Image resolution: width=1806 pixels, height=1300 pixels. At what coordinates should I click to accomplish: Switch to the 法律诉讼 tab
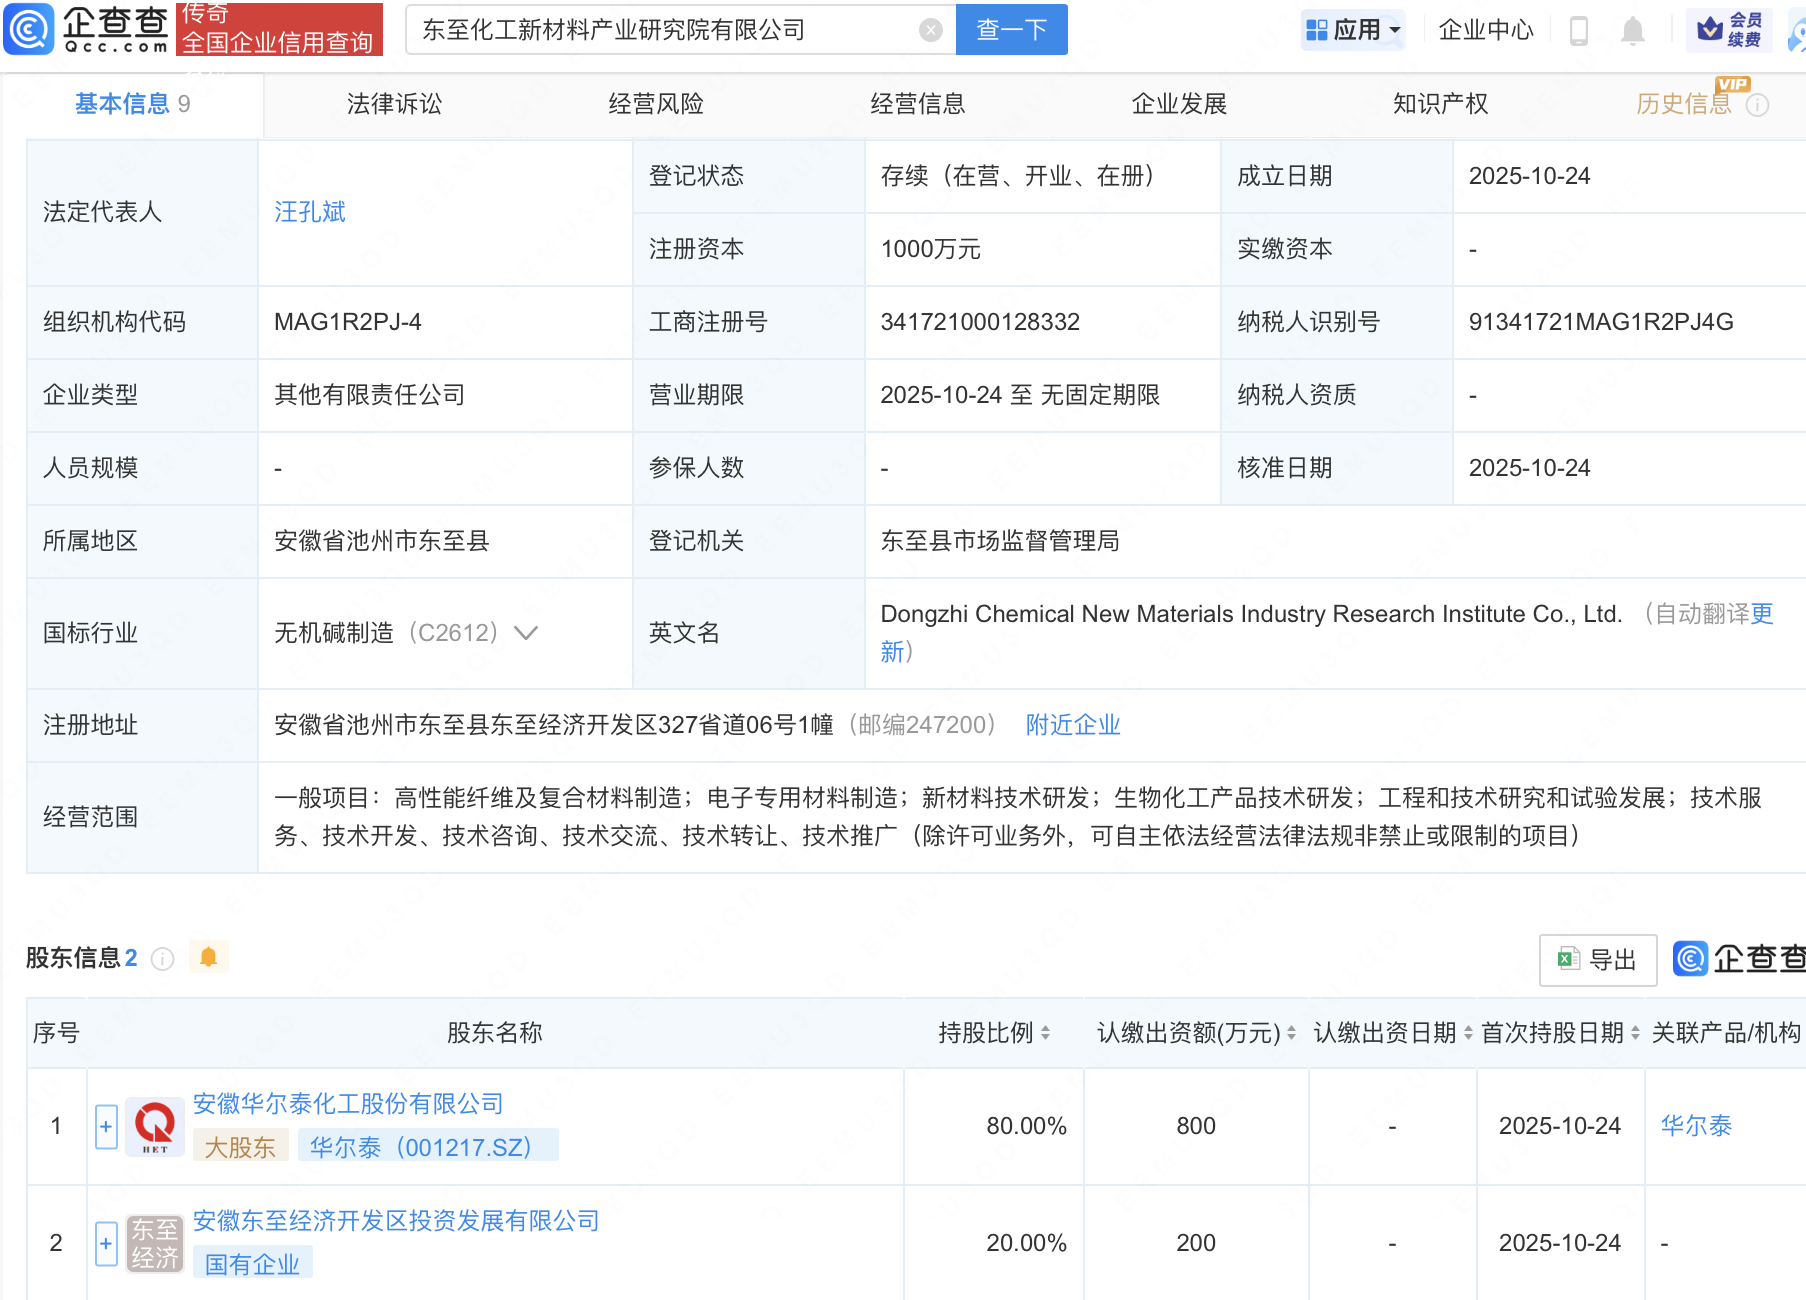[x=394, y=104]
